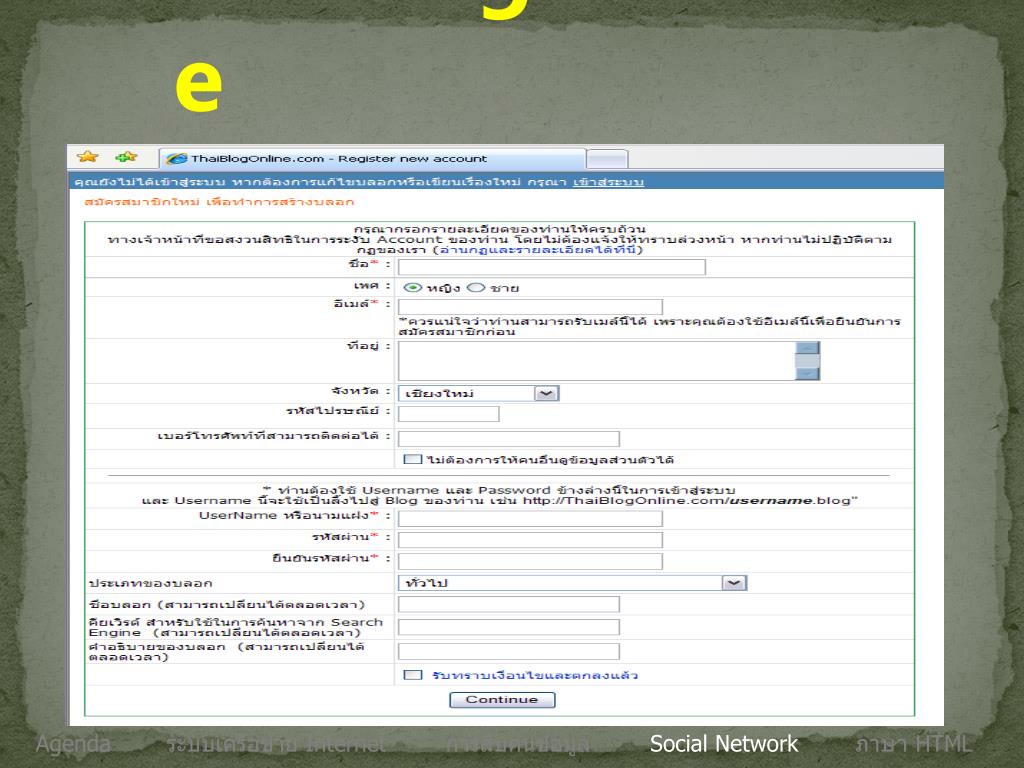Viewport: 1024px width, 768px height.
Task: Click the orange สมัครสมาชิกใหม่ heading text
Action: (219, 202)
